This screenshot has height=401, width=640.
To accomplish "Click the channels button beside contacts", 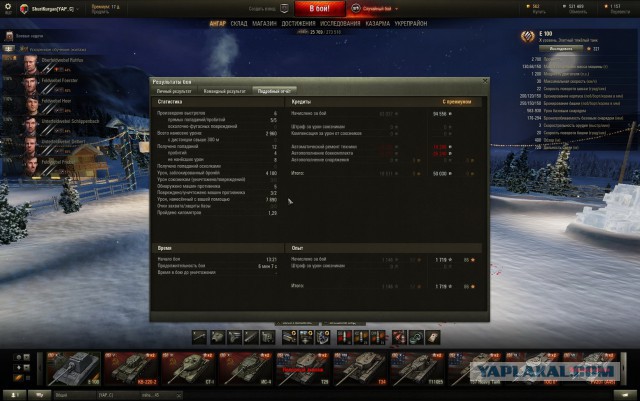I will (x=40, y=395).
